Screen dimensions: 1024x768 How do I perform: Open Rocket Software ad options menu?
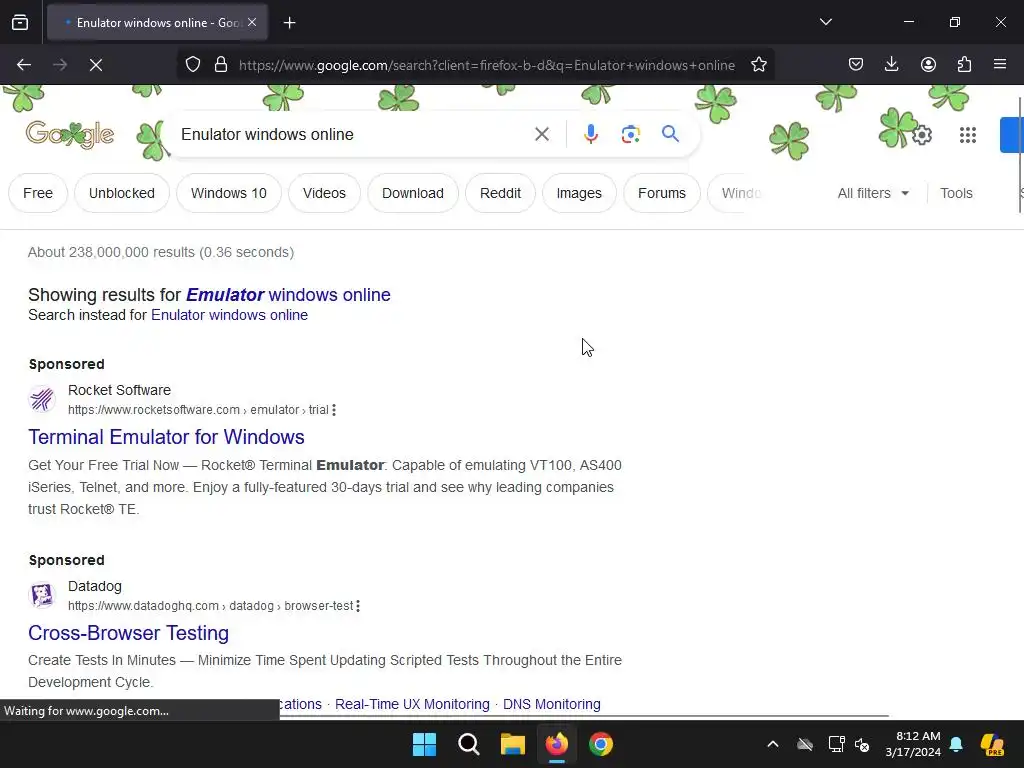click(334, 410)
